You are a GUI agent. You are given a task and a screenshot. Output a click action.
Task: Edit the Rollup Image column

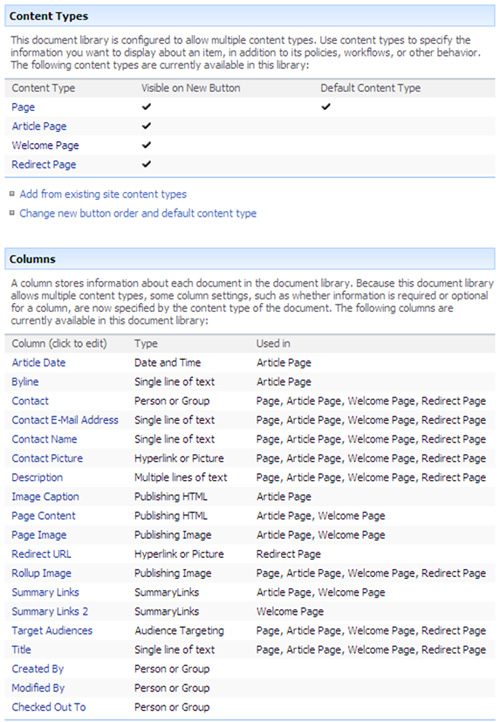tap(41, 573)
